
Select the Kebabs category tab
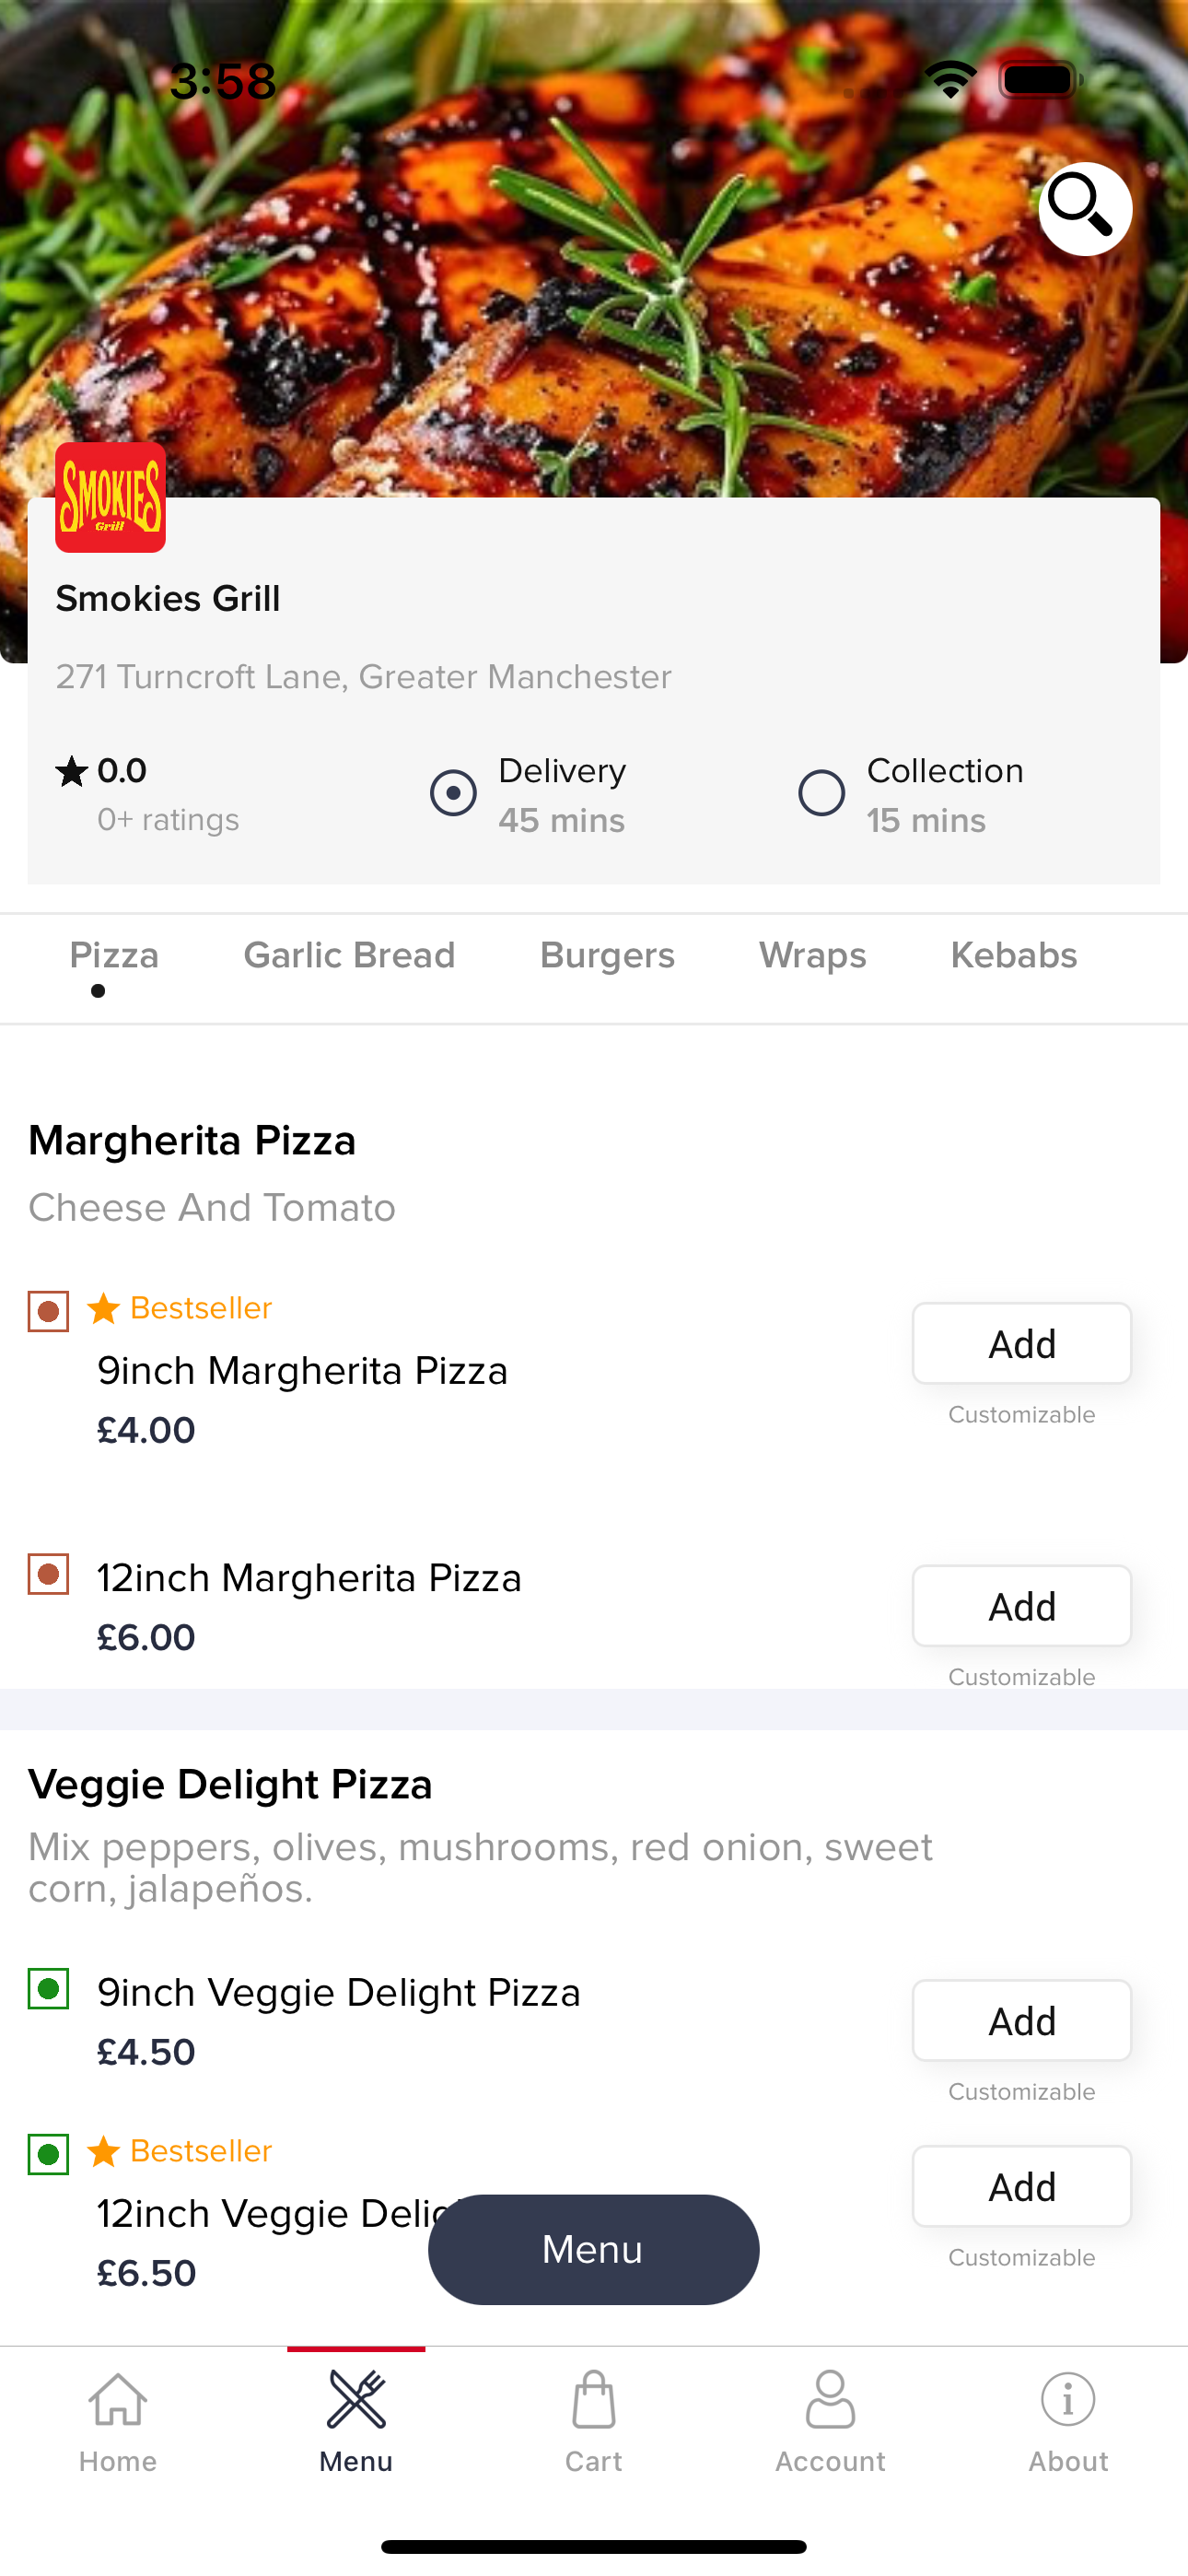click(x=1013, y=955)
